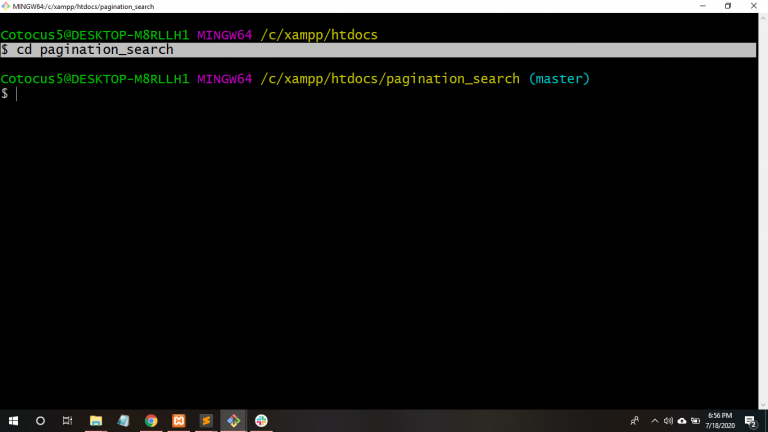Click the scrollbar up arrow
The width and height of the screenshot is (768, 432).
[763, 18]
